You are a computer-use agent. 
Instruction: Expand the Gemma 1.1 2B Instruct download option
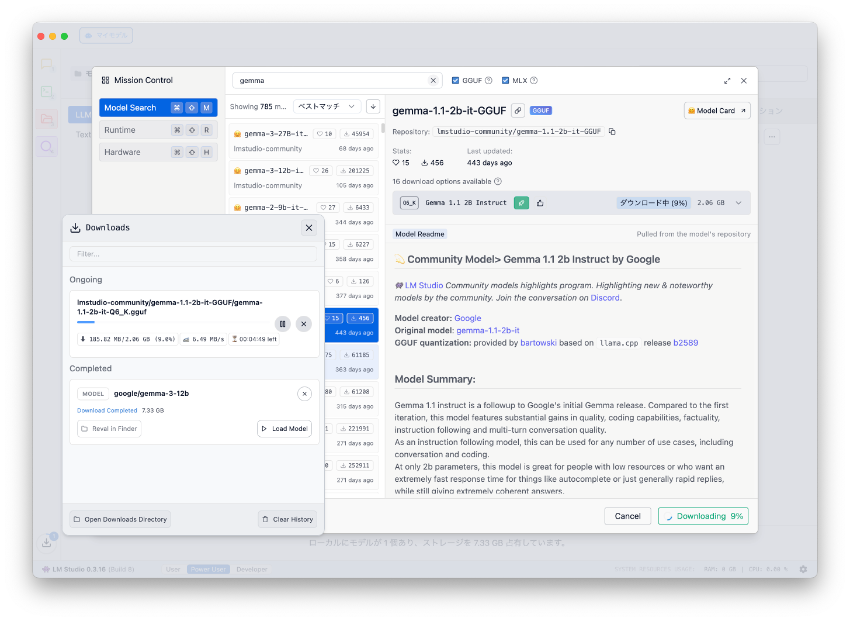pyautogui.click(x=738, y=203)
